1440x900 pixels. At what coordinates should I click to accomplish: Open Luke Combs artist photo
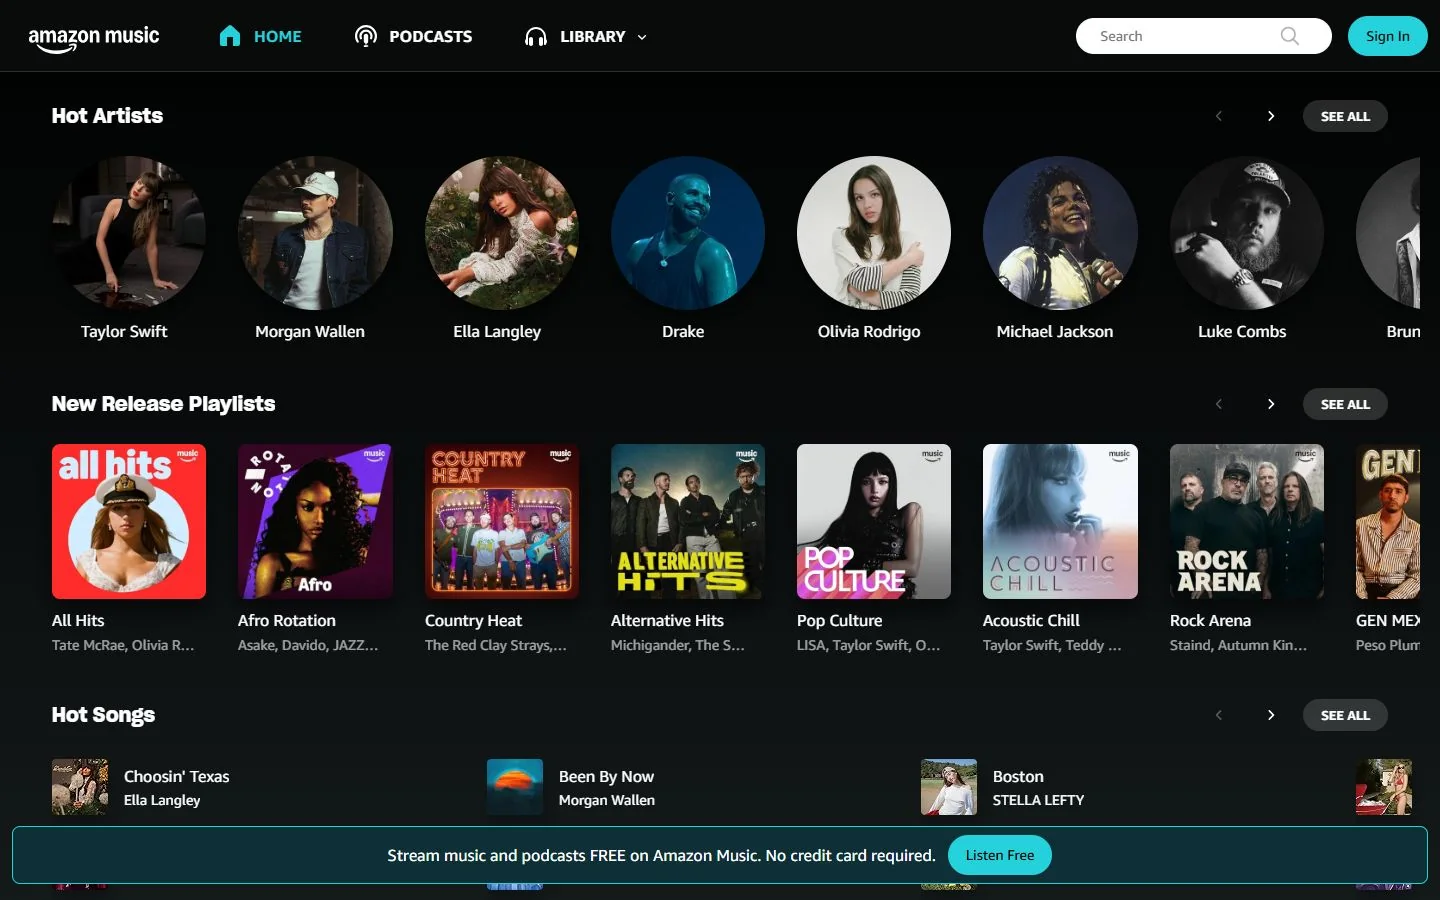pos(1247,233)
